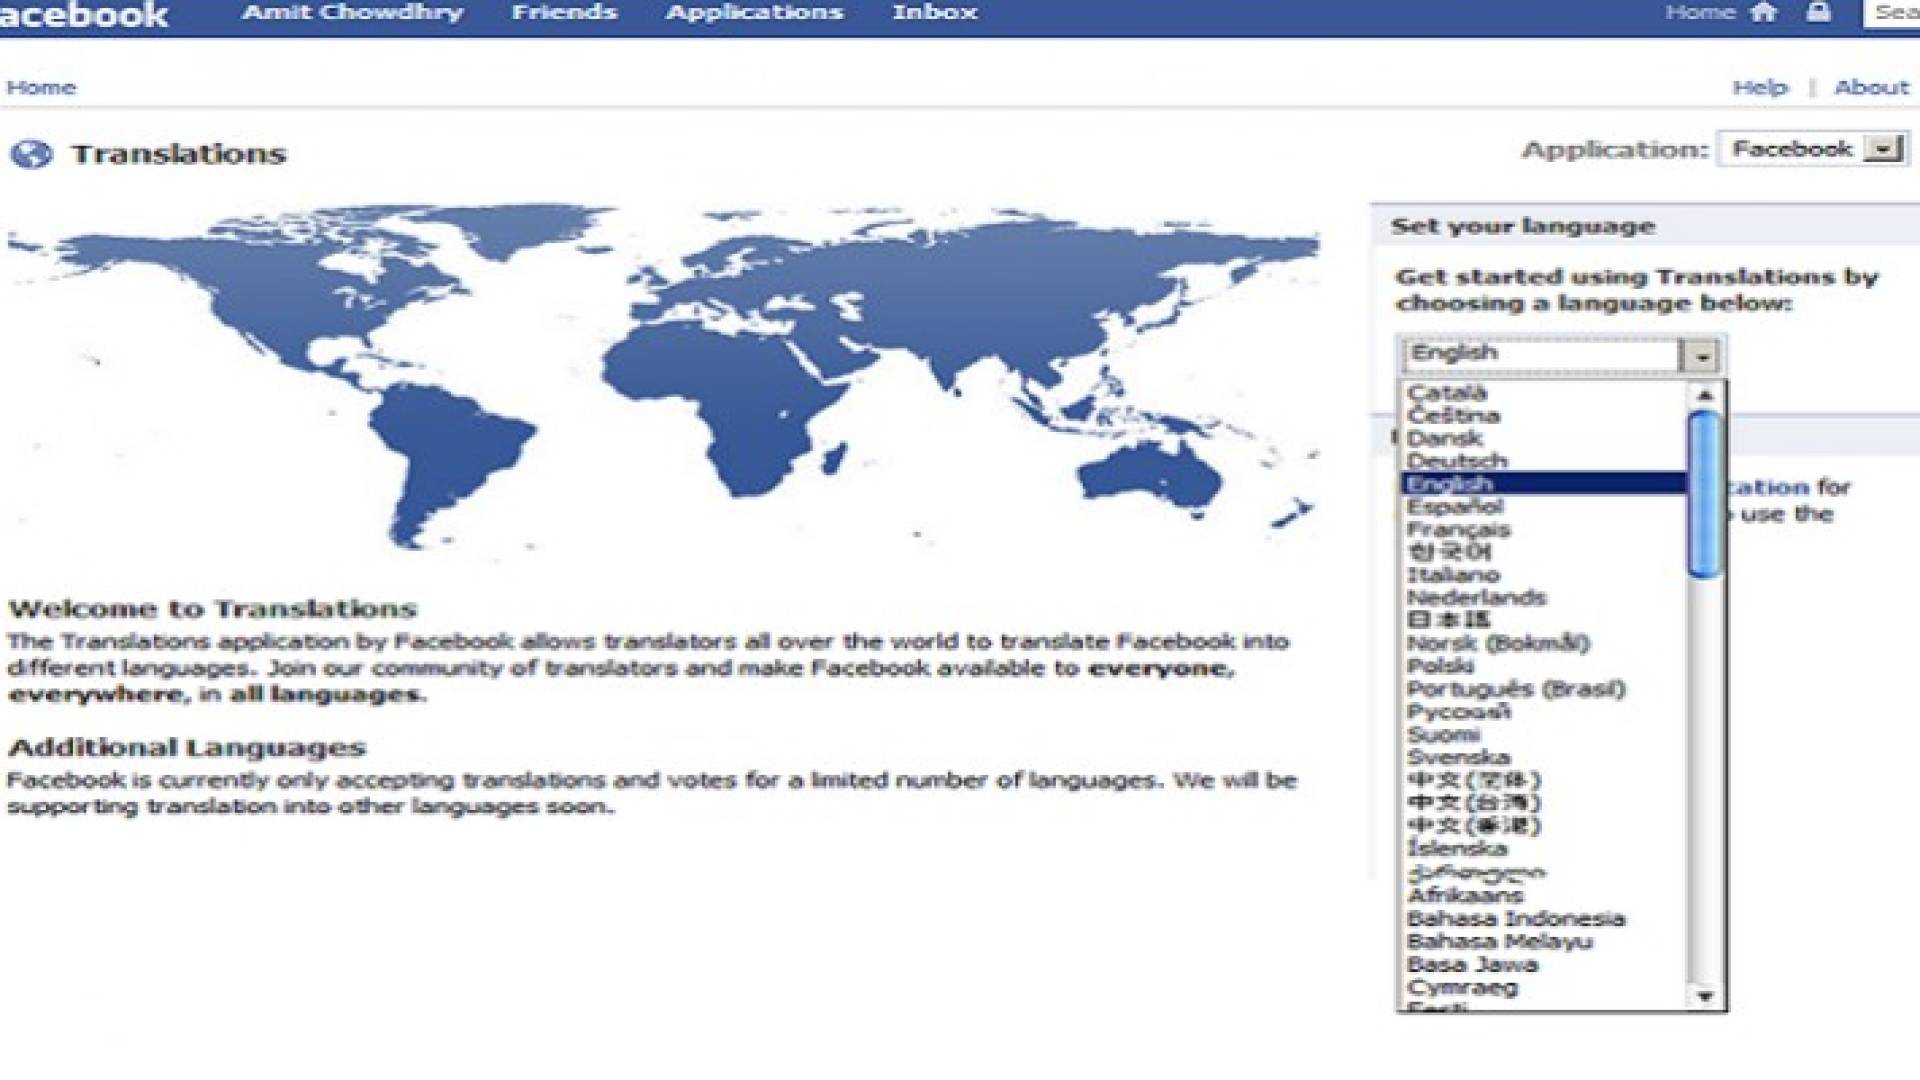Click the language list scrollbar thumb
Viewport: 1920px width, 1080px height.
pyautogui.click(x=1705, y=495)
